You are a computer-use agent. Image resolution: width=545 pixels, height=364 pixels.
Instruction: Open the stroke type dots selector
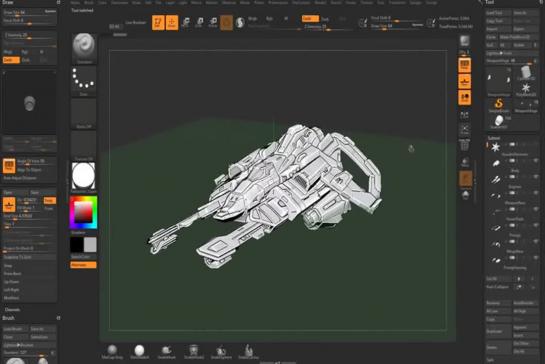click(84, 81)
